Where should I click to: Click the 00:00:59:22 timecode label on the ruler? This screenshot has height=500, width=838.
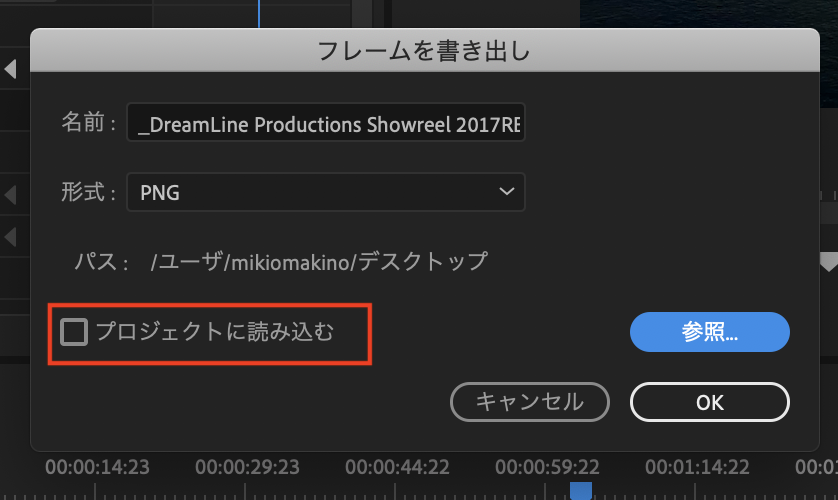pyautogui.click(x=547, y=467)
